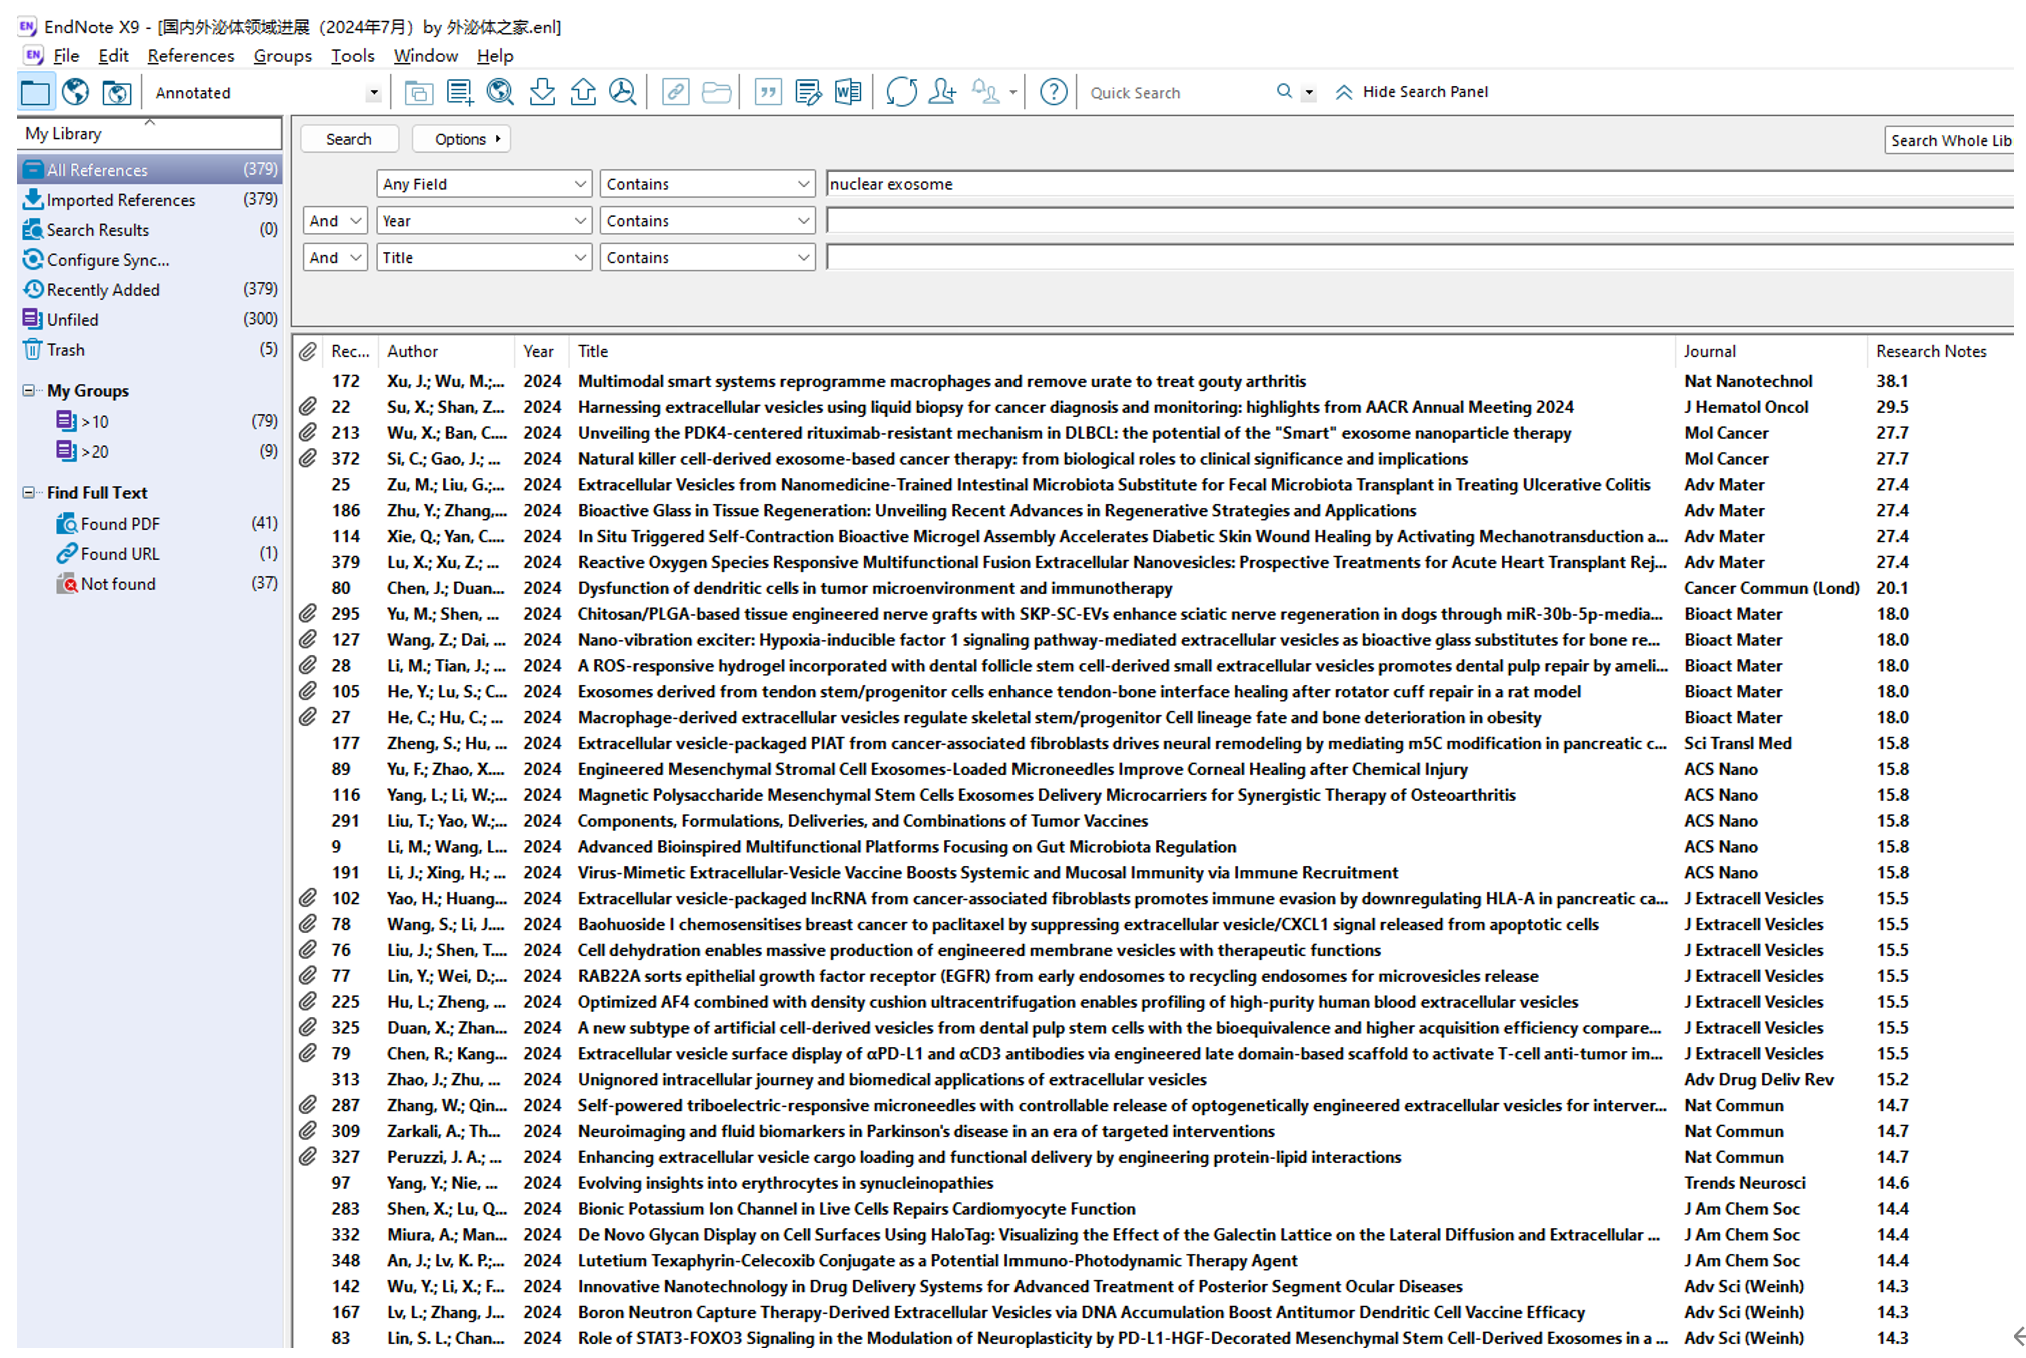Click Format Bibliography icon
This screenshot has width=2026, height=1358.
(808, 92)
